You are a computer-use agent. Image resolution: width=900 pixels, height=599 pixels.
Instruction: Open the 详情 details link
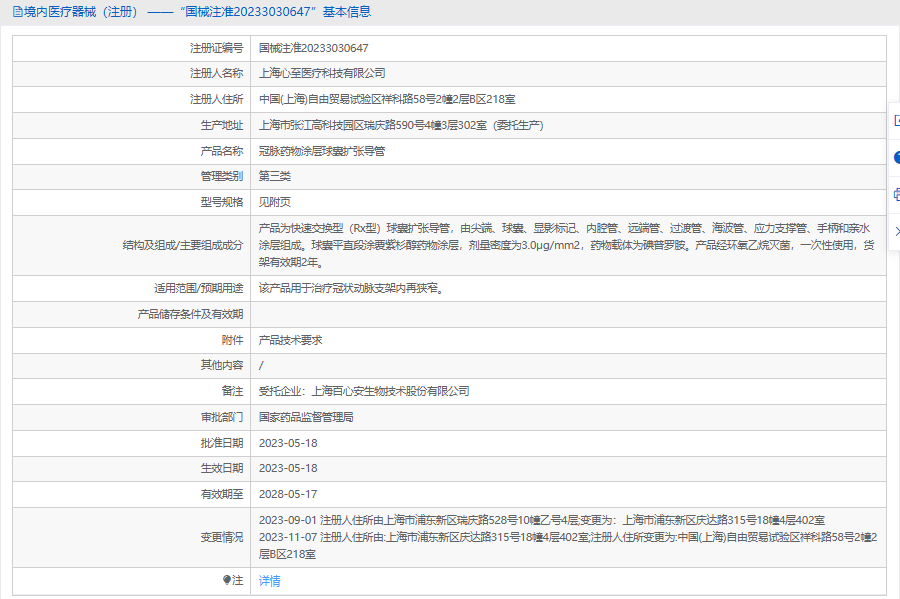270,581
